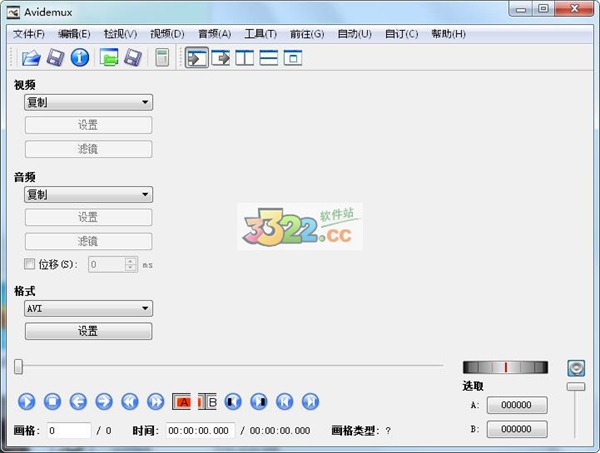Screen dimensions: 600x453
Task: Select the output preview mode icon
Action: (x=220, y=58)
